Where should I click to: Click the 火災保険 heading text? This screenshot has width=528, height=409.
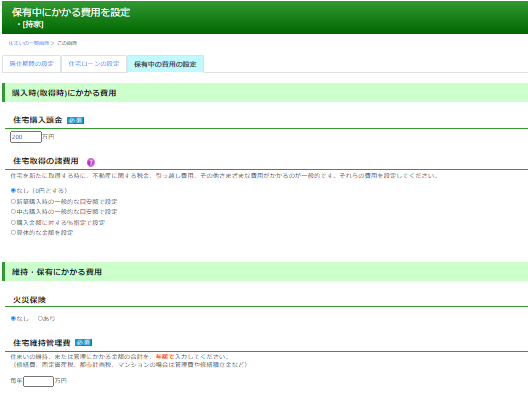tap(29, 300)
